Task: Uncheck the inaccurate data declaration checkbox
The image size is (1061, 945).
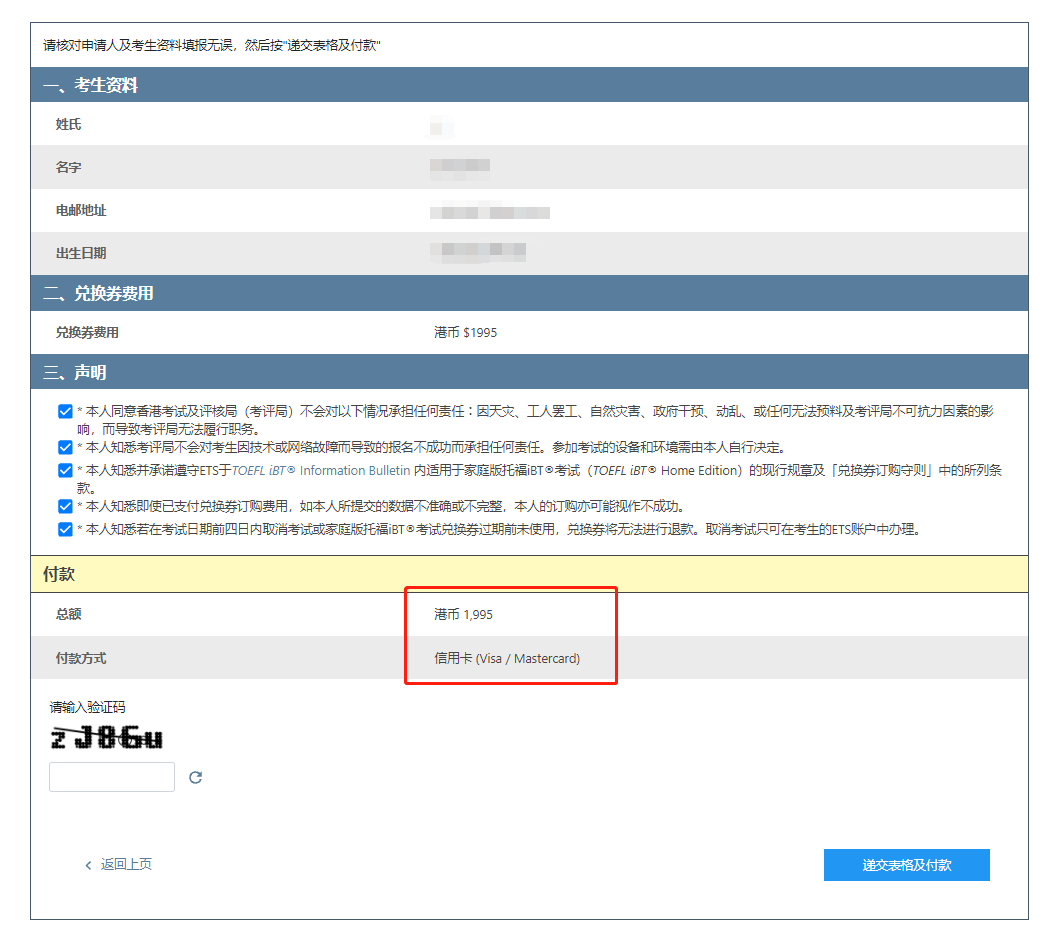Action: (x=66, y=506)
